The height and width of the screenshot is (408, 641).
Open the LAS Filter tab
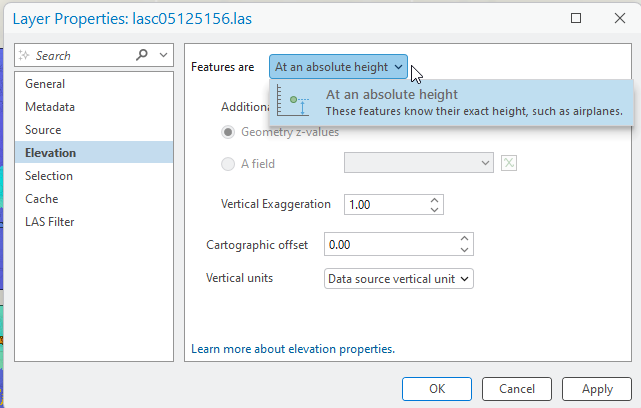[94, 222]
